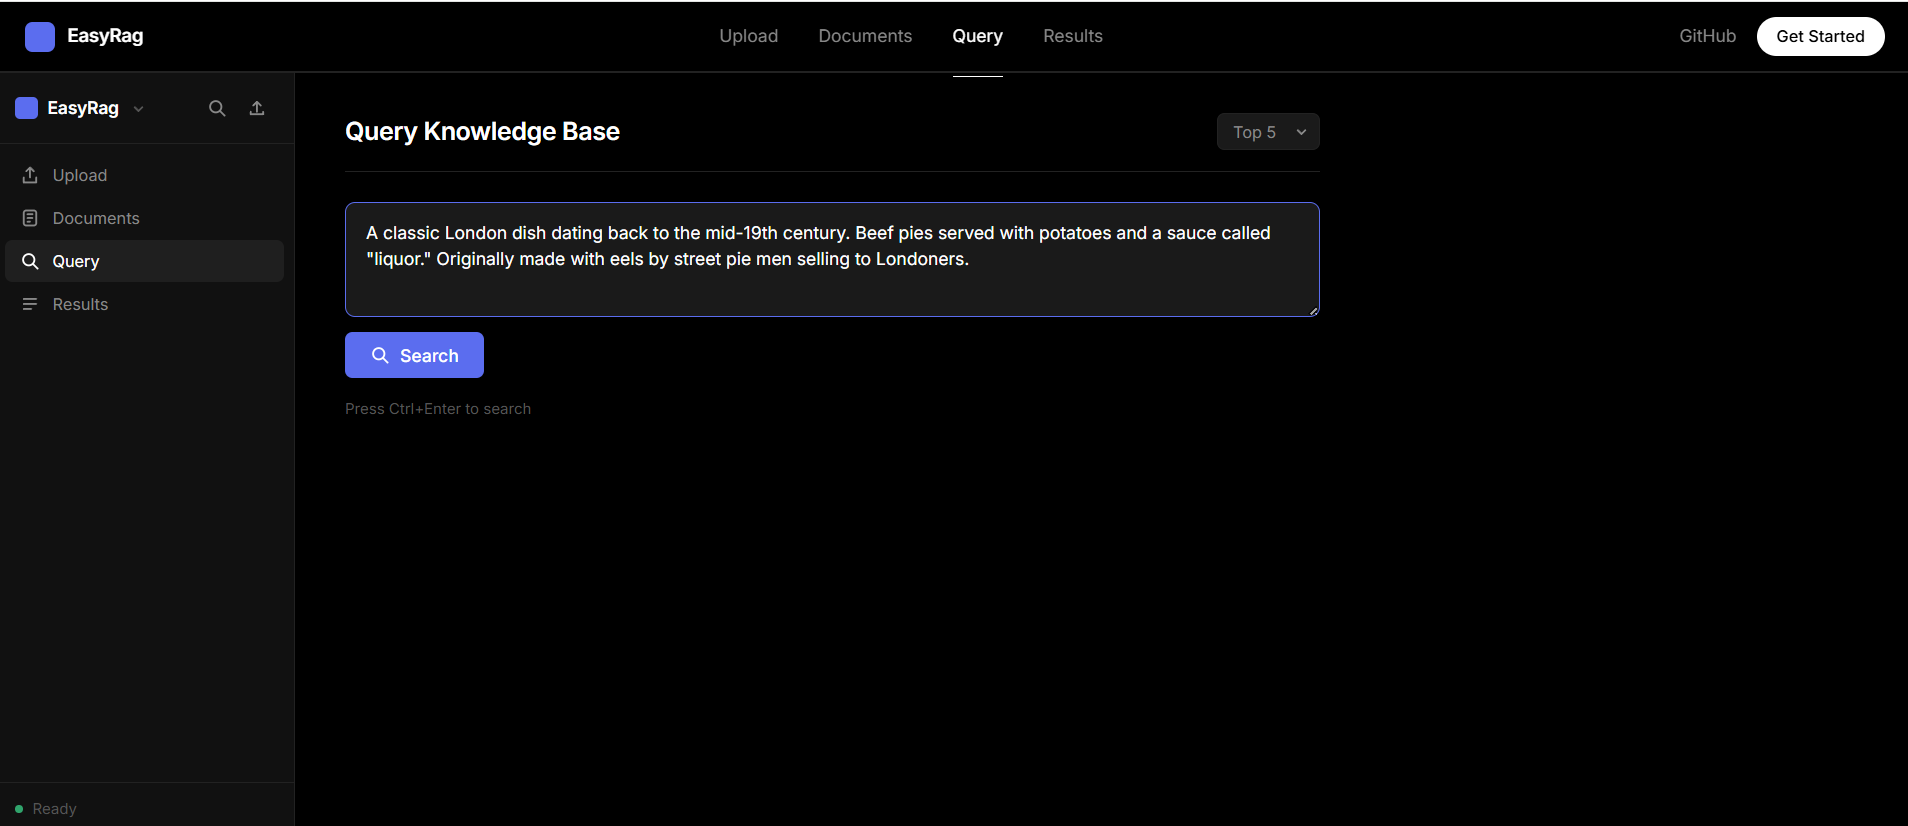Click the purple EasyRag workspace icon in sidebar
1908x826 pixels.
tap(27, 108)
